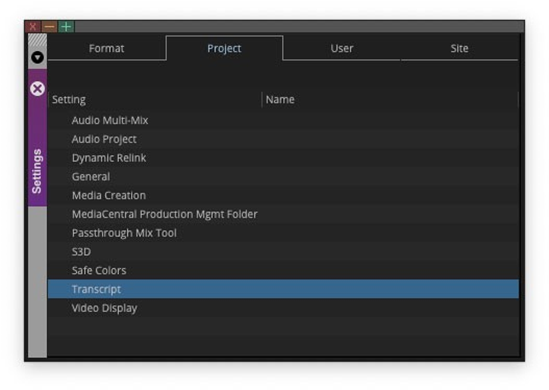Select the Safe Colors setting
The height and width of the screenshot is (390, 549).
(x=283, y=271)
